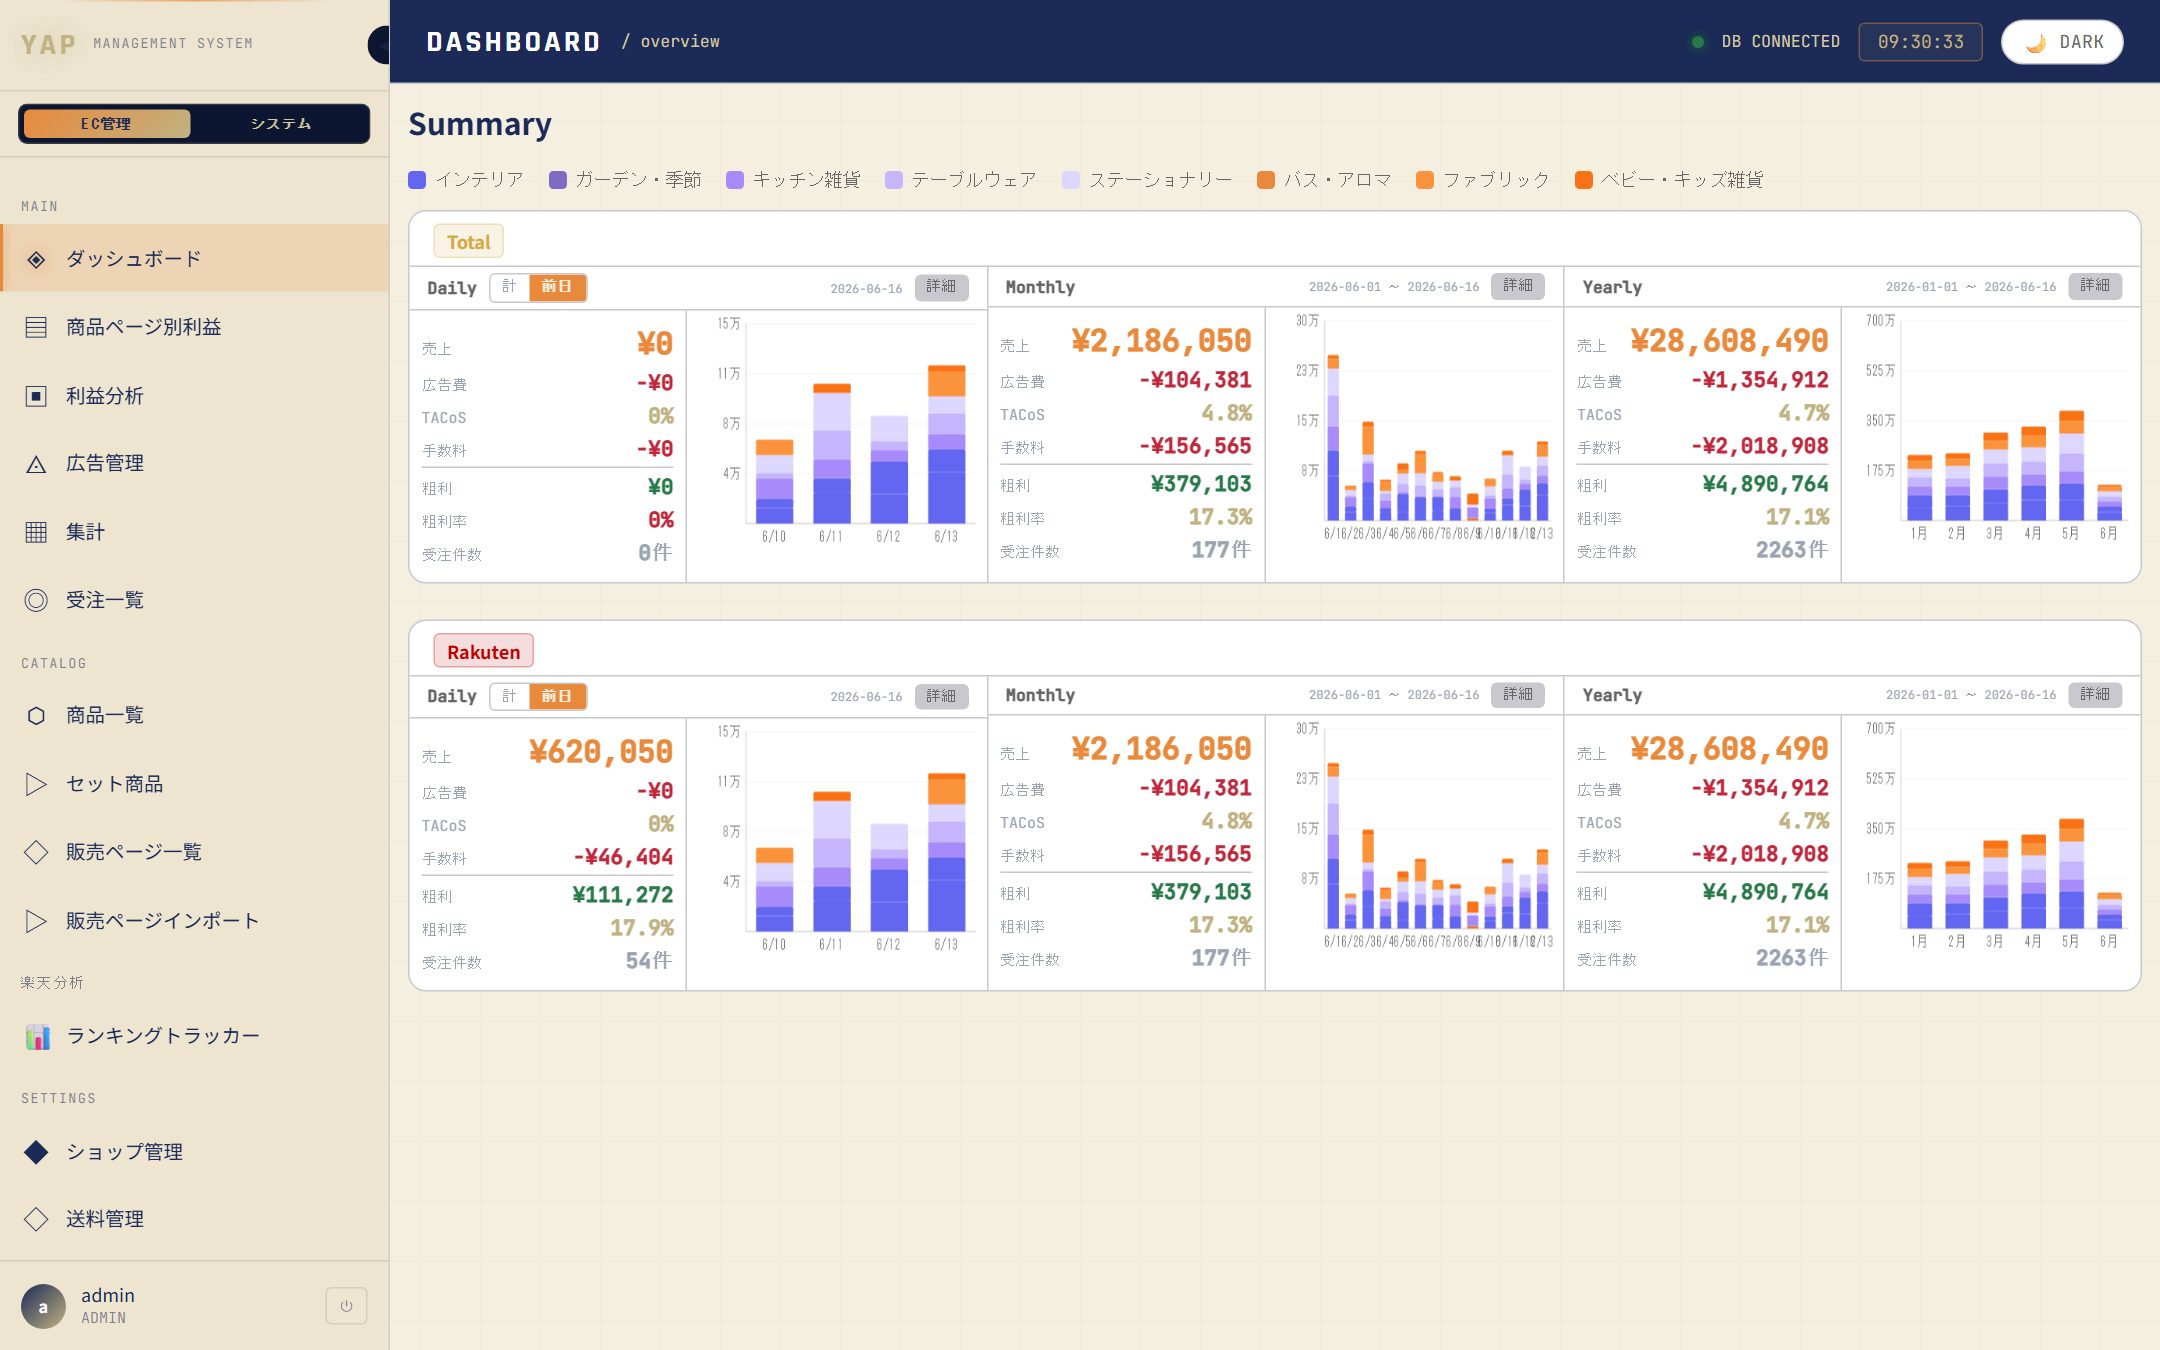
Task: Select 前日 in Rakuten Daily toggle
Action: (557, 696)
